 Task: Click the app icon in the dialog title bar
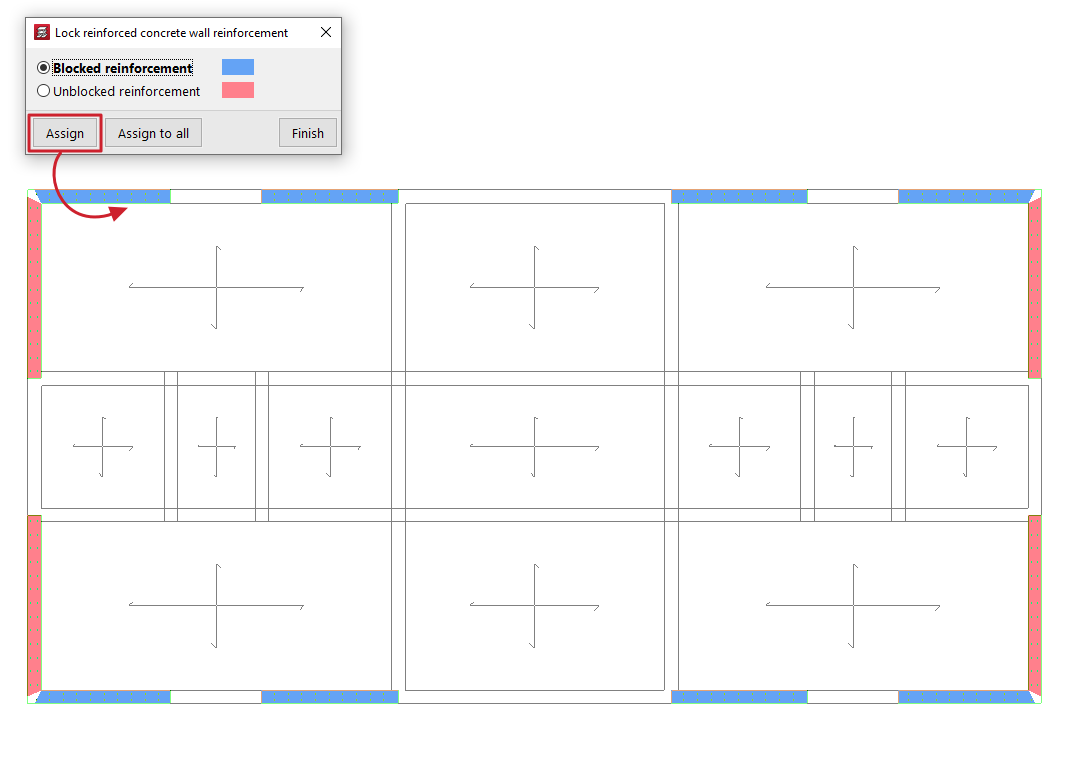point(42,33)
